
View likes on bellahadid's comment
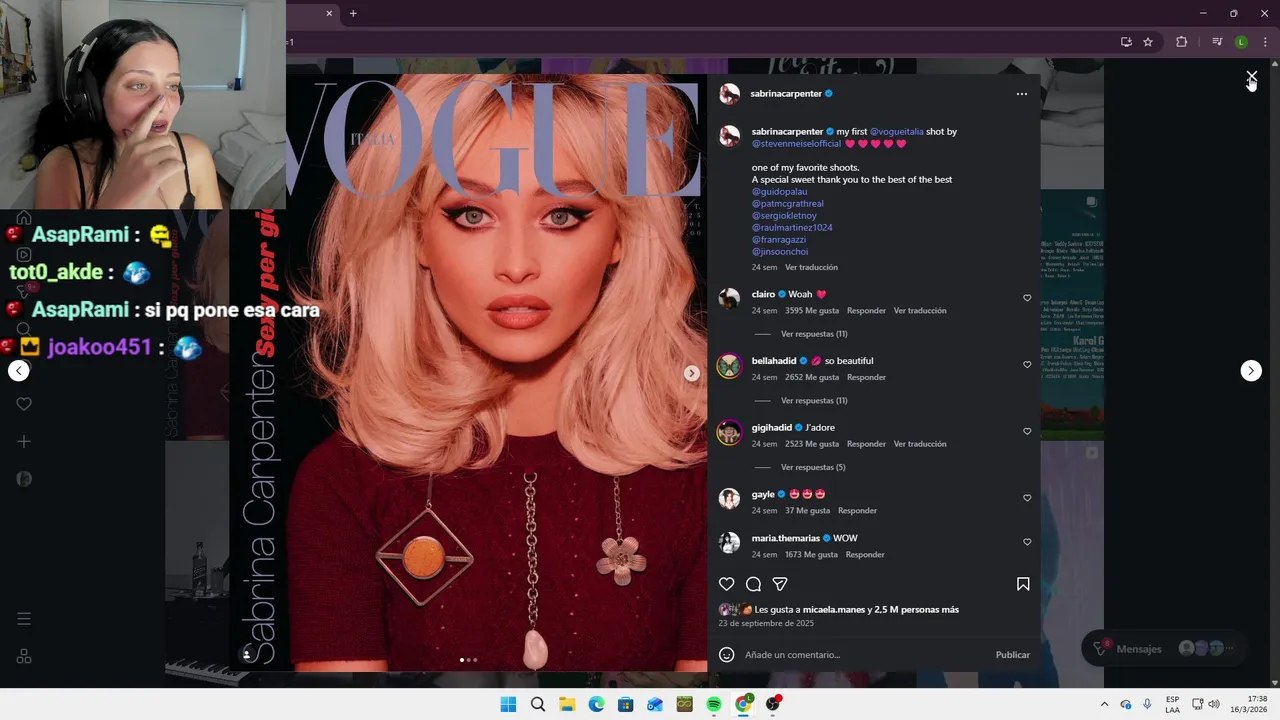(812, 378)
